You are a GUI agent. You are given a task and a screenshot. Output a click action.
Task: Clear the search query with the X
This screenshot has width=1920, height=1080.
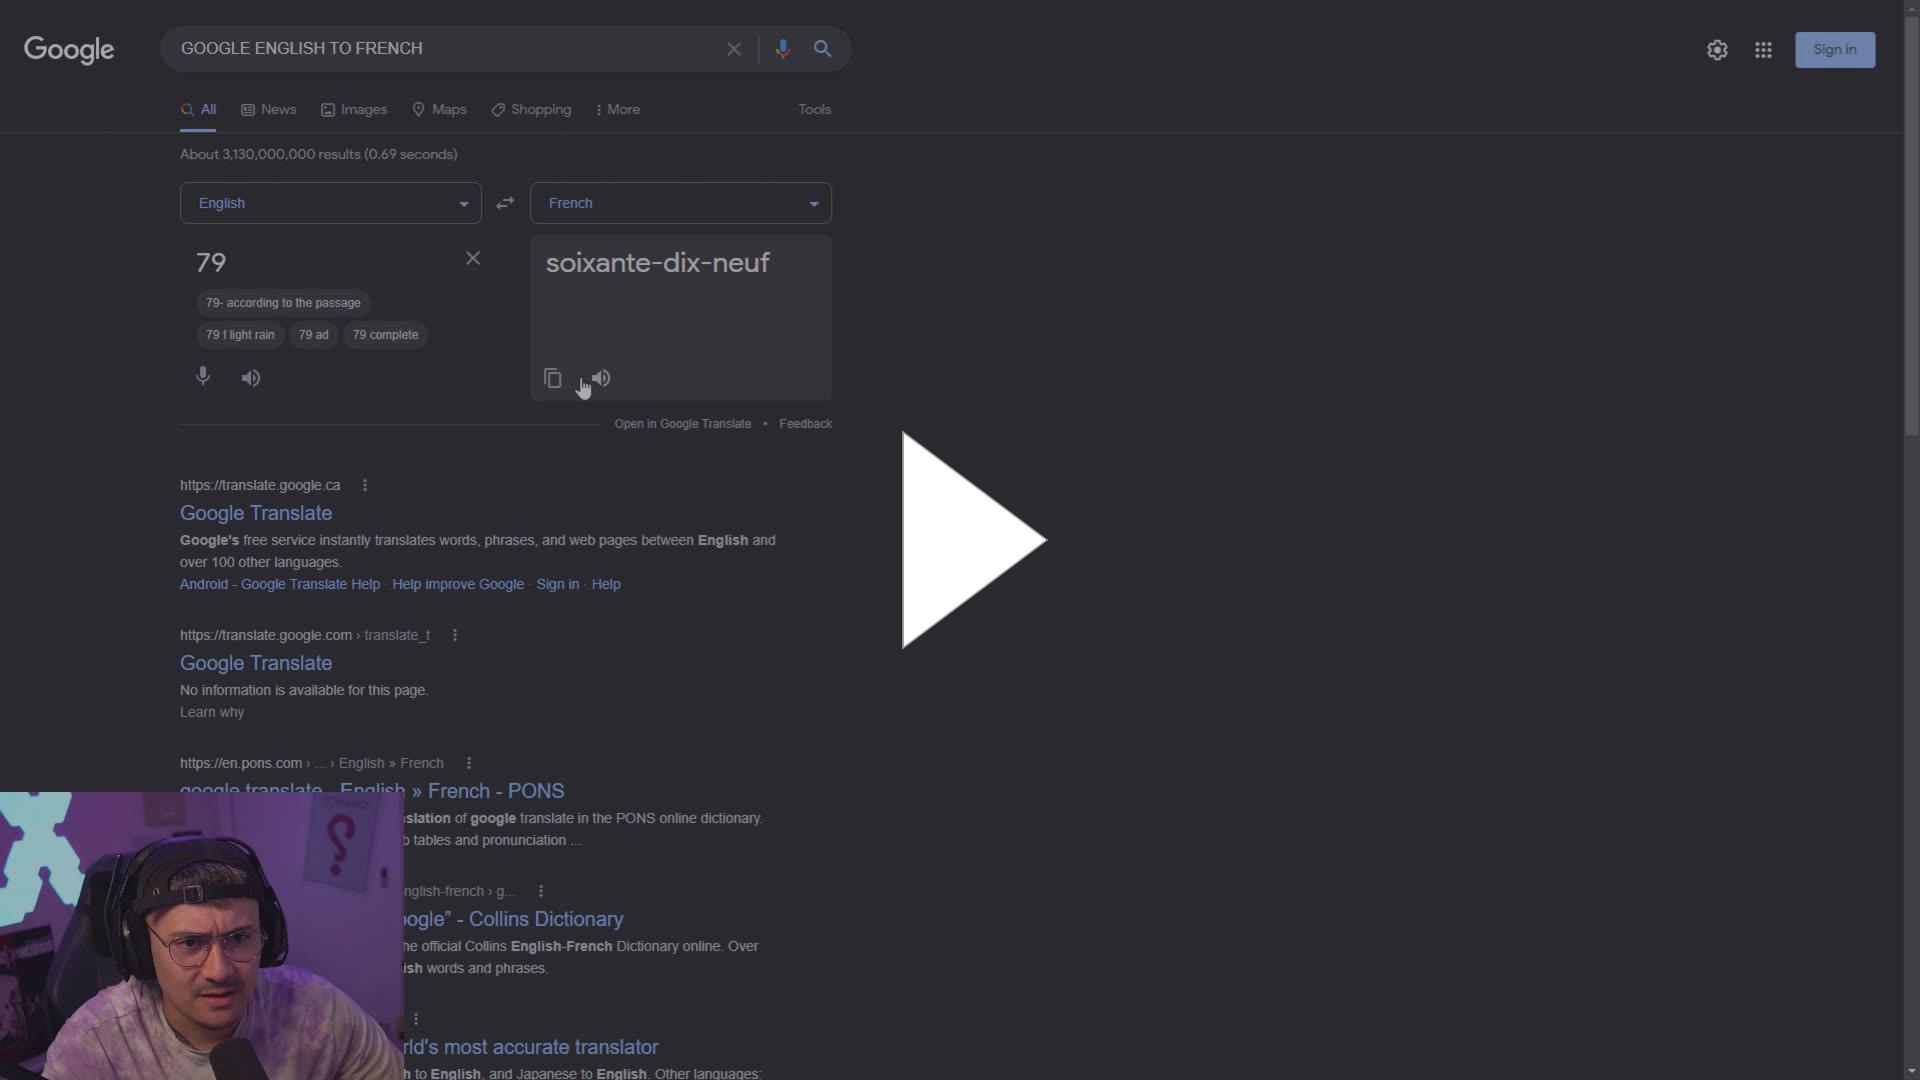point(734,48)
